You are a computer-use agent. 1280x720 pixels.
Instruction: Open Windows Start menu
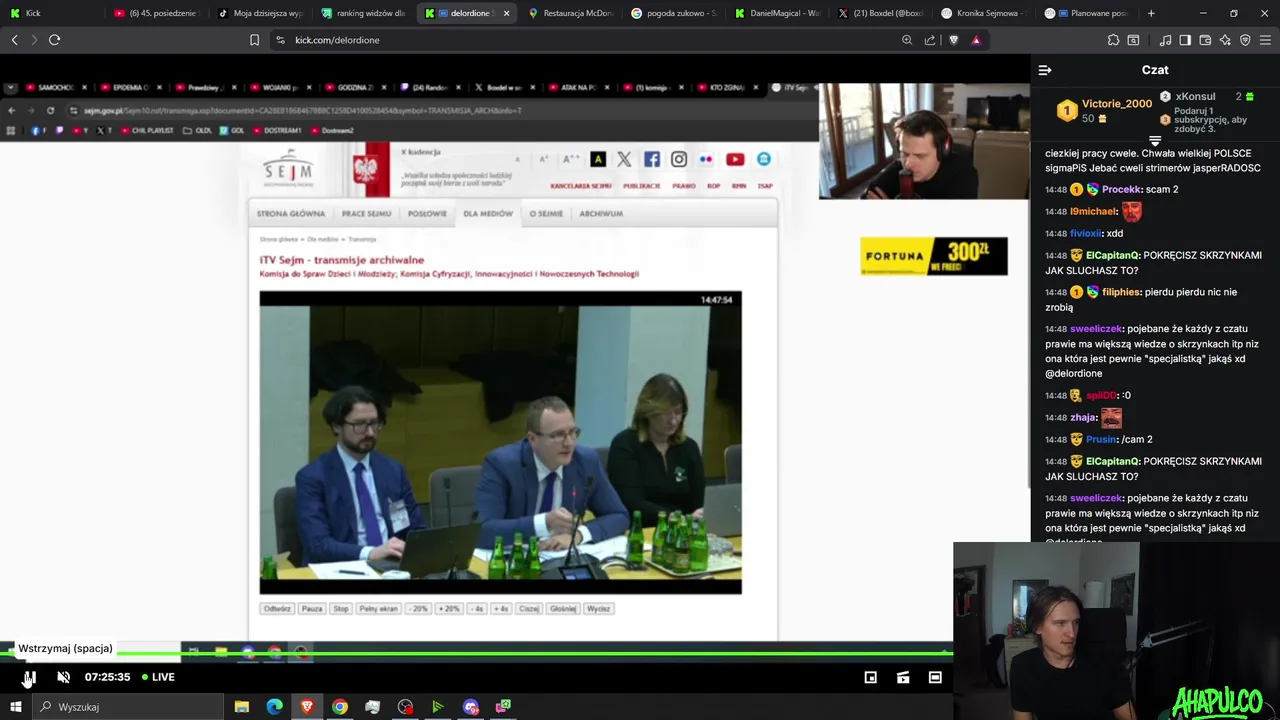[15, 707]
